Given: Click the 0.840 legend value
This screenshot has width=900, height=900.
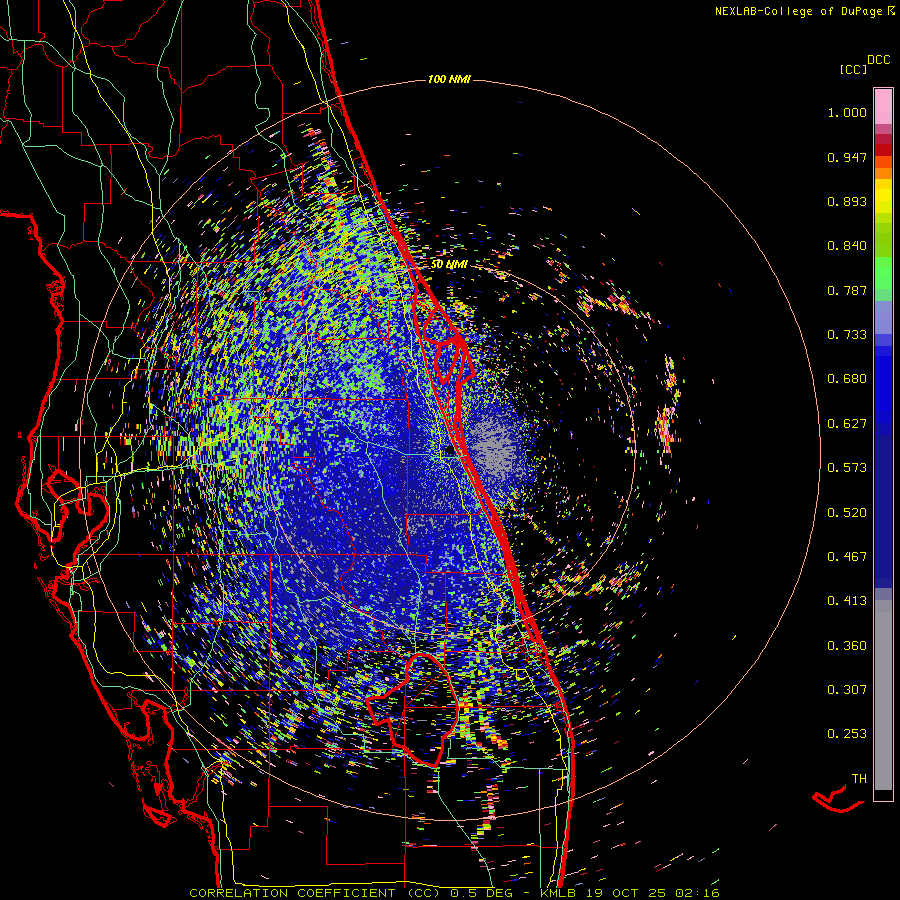Looking at the screenshot, I should tap(847, 246).
